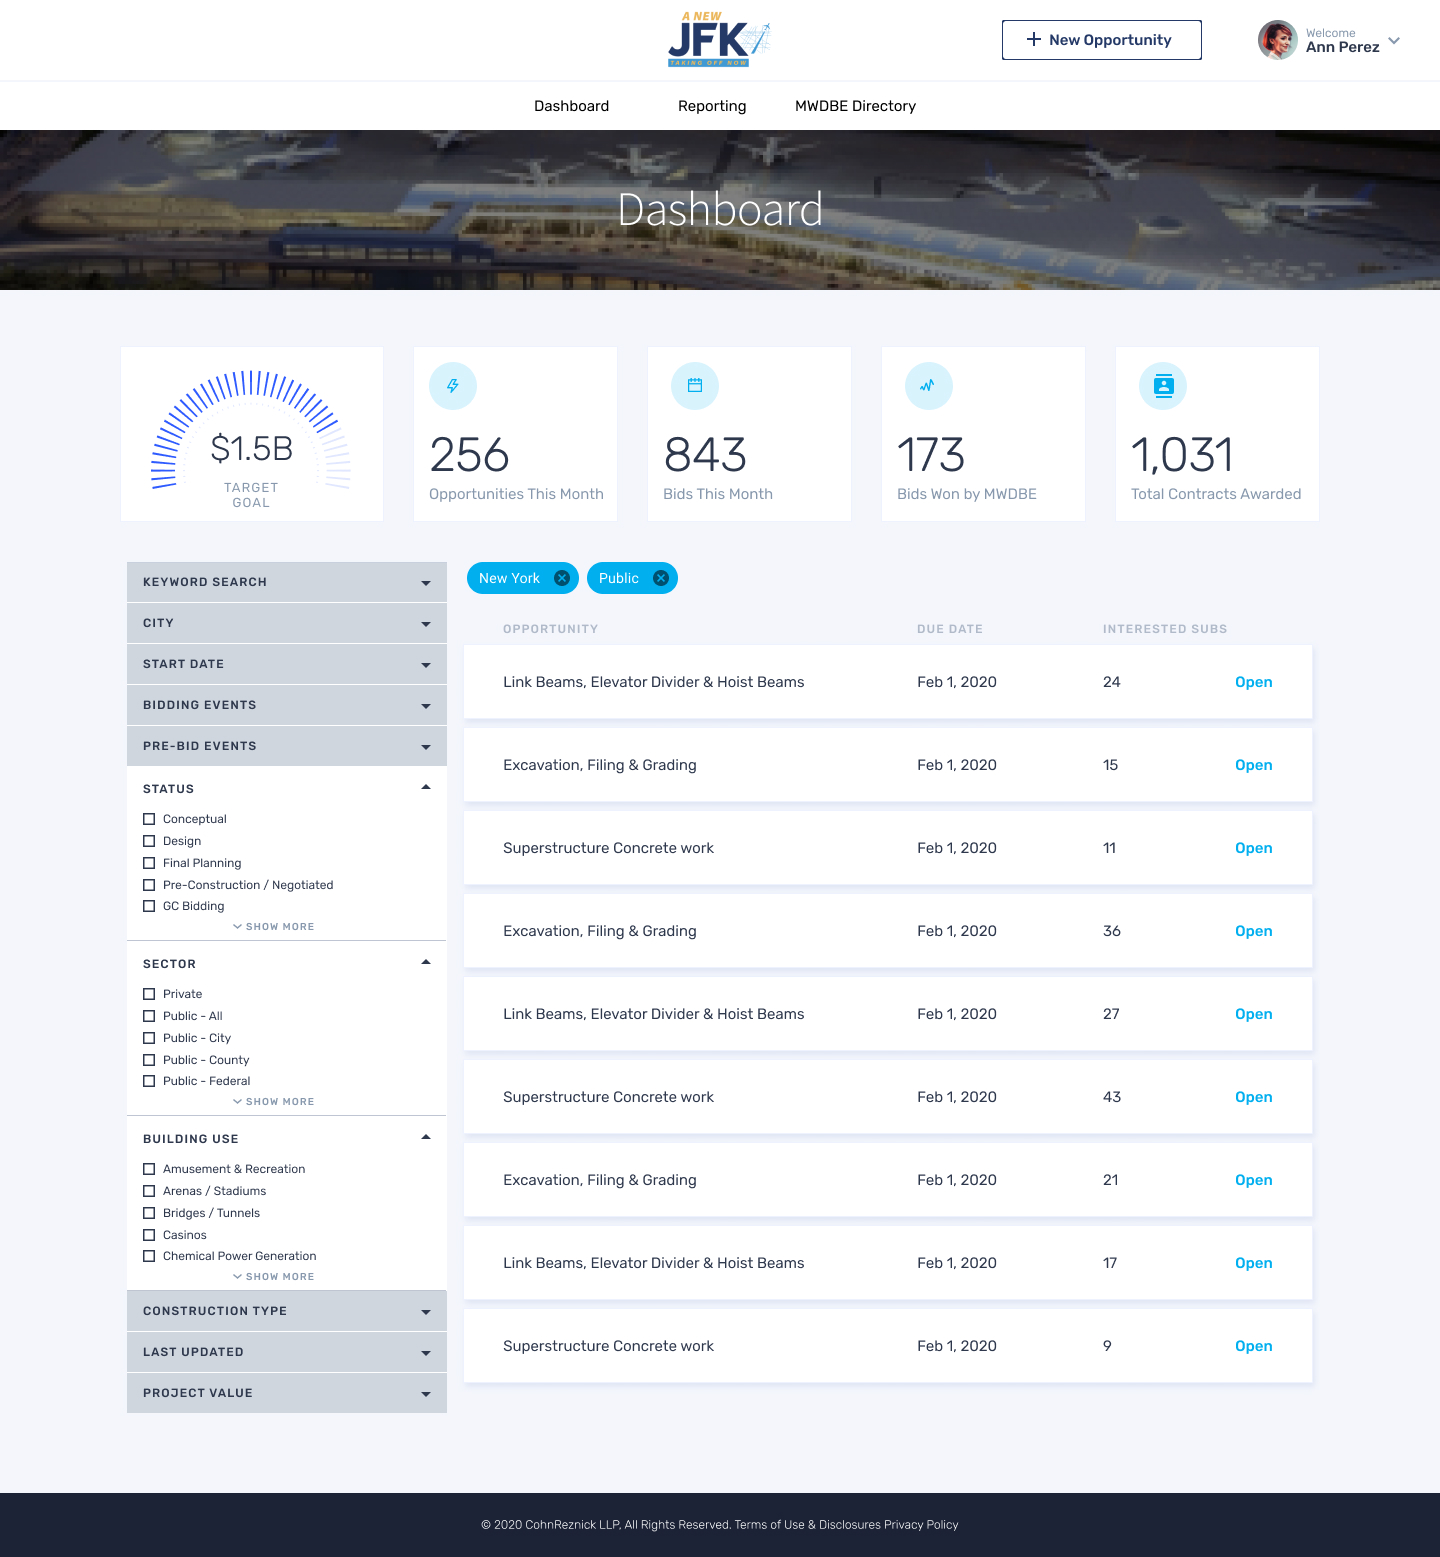Select the Public - Federal checkbox
Screen dimensions: 1440x1557
click(x=149, y=1081)
